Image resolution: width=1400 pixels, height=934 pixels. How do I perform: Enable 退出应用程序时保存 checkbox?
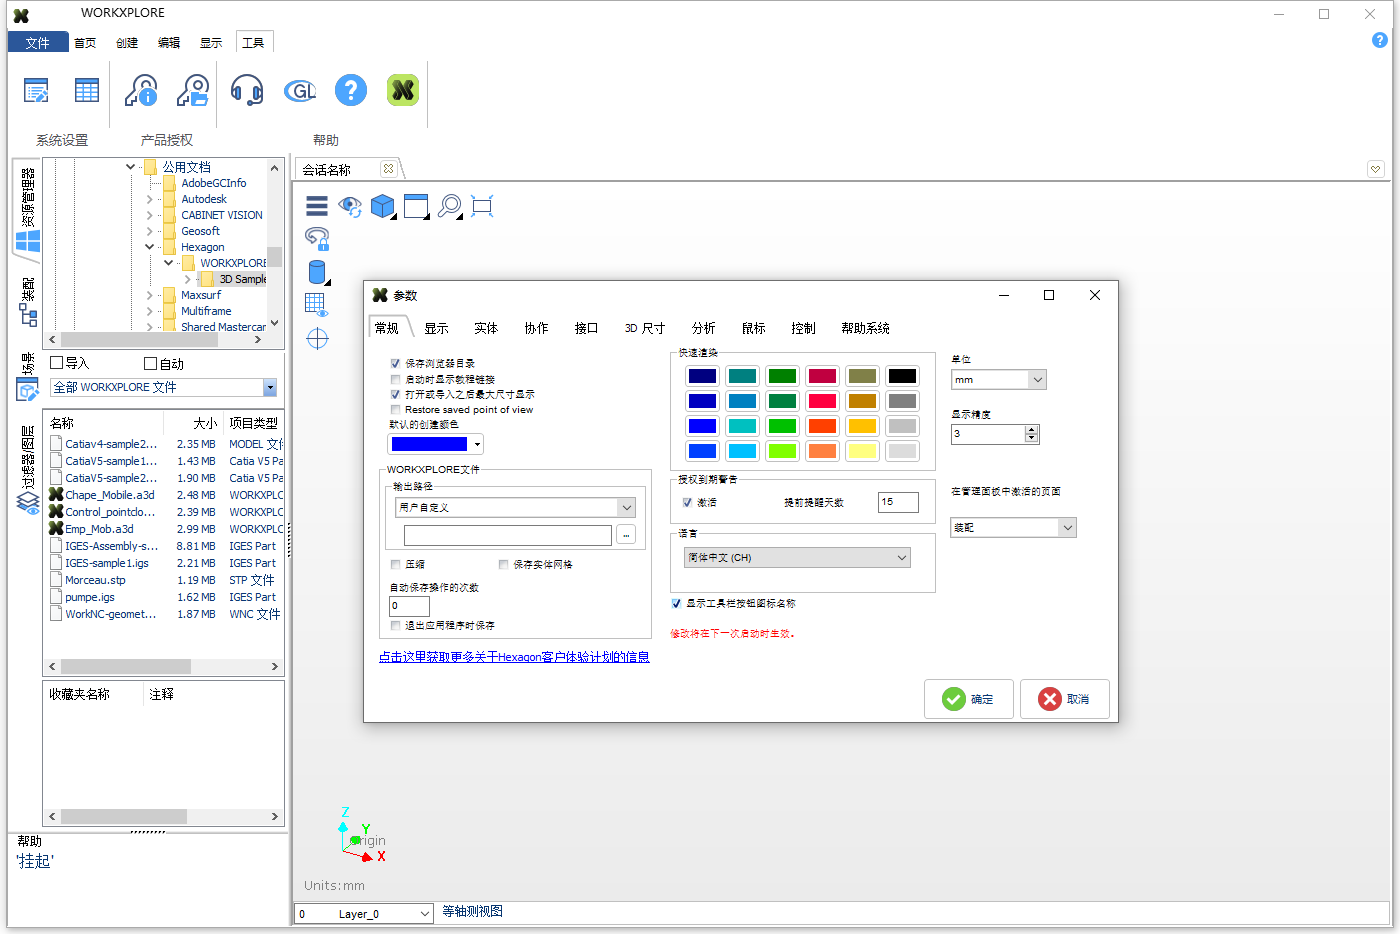(395, 626)
